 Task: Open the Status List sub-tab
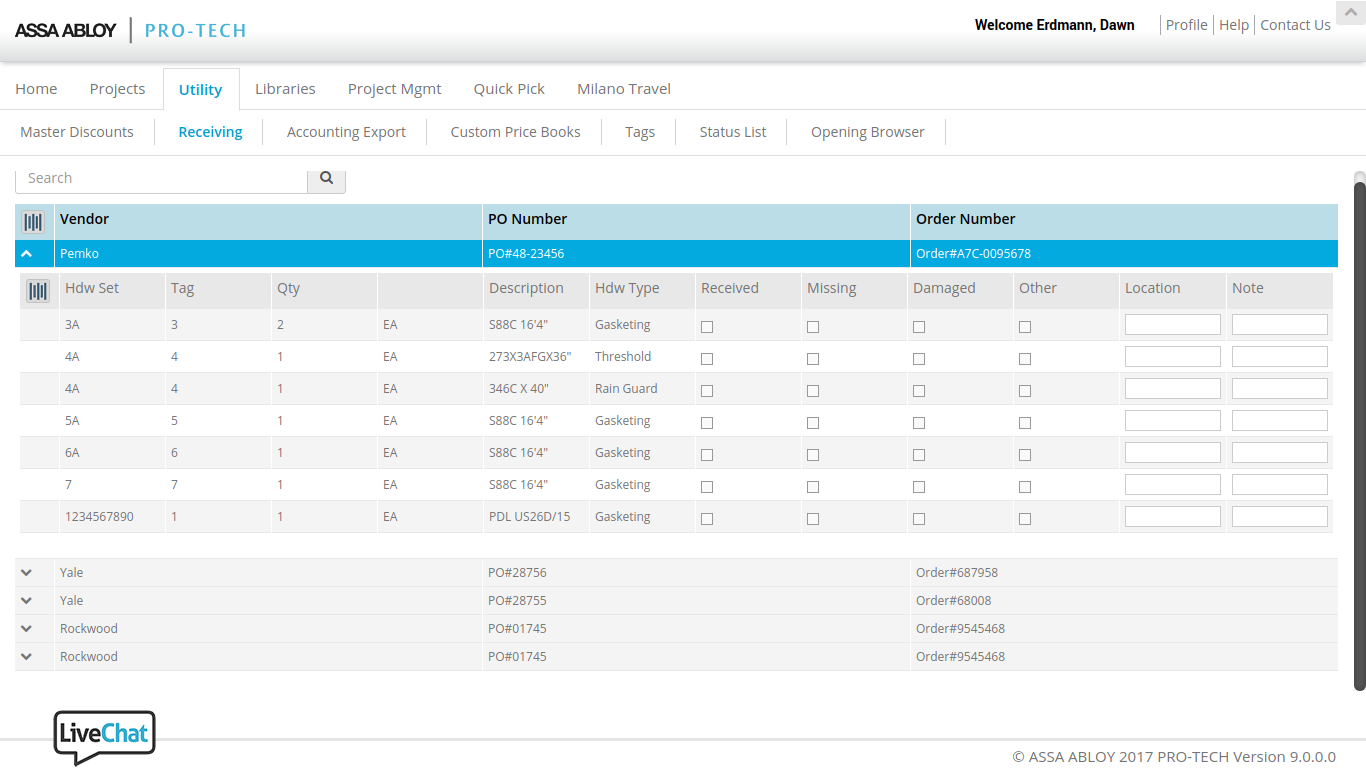[733, 132]
